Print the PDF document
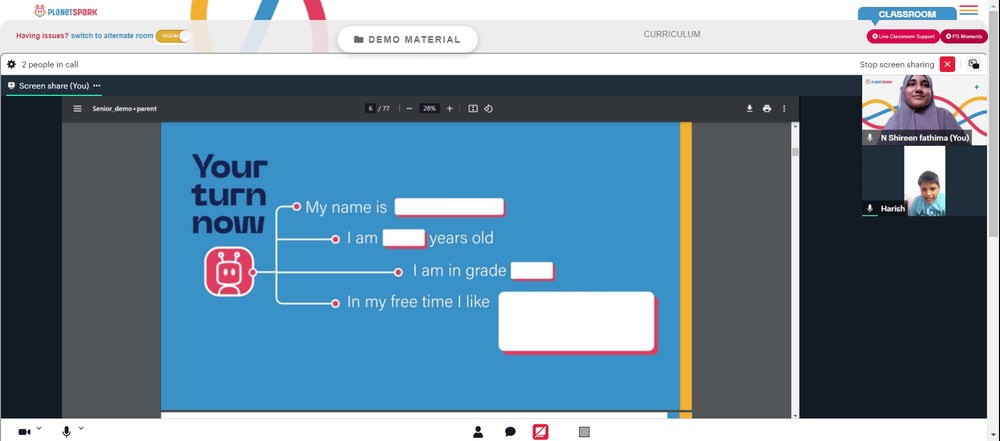The width and height of the screenshot is (1000, 441). tap(767, 108)
